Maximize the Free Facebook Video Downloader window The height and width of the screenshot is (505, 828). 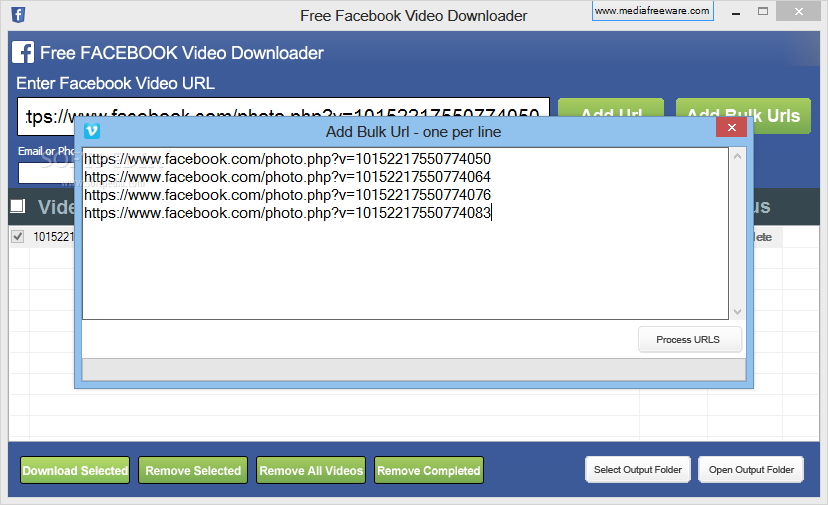[x=763, y=12]
